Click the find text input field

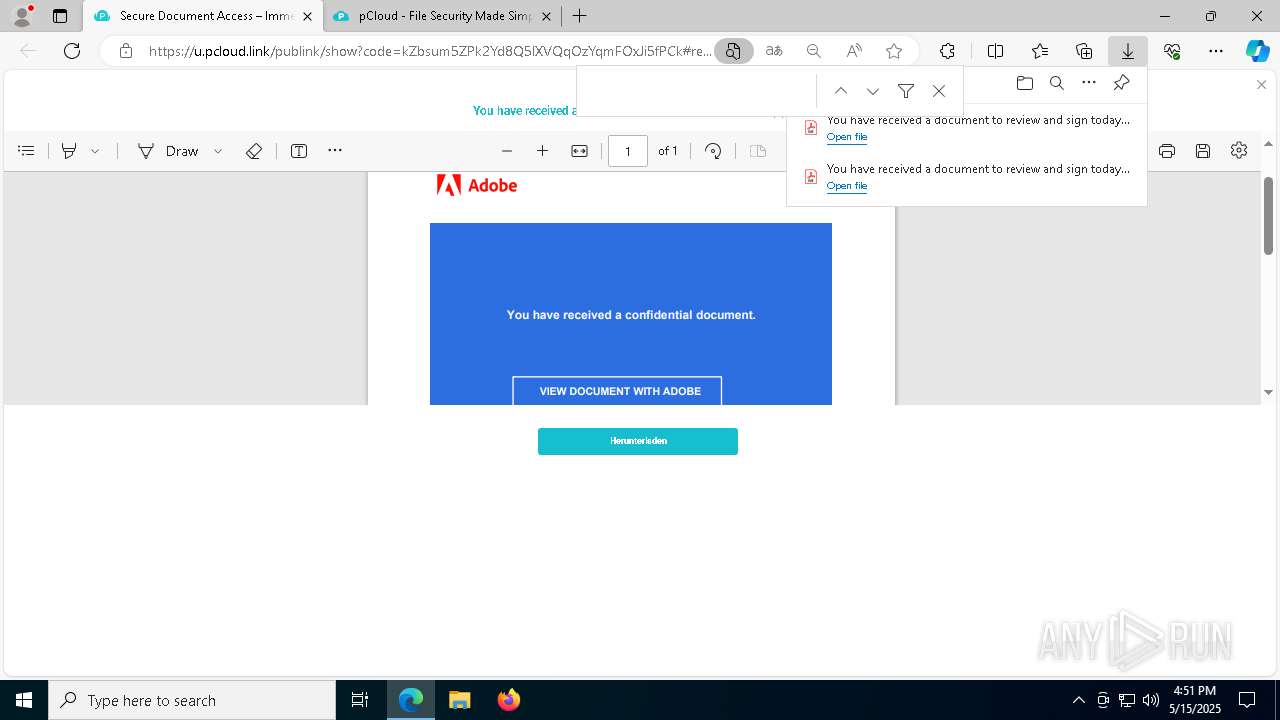(x=697, y=91)
